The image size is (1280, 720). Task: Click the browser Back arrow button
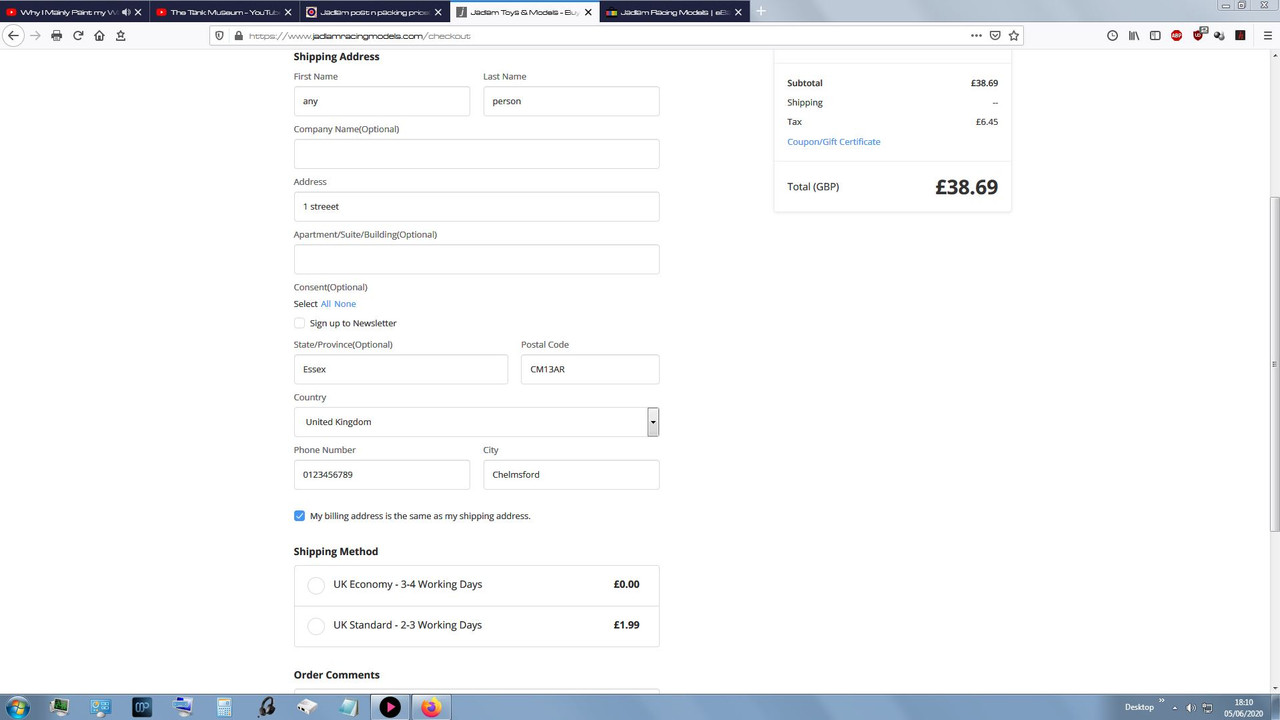pyautogui.click(x=14, y=35)
